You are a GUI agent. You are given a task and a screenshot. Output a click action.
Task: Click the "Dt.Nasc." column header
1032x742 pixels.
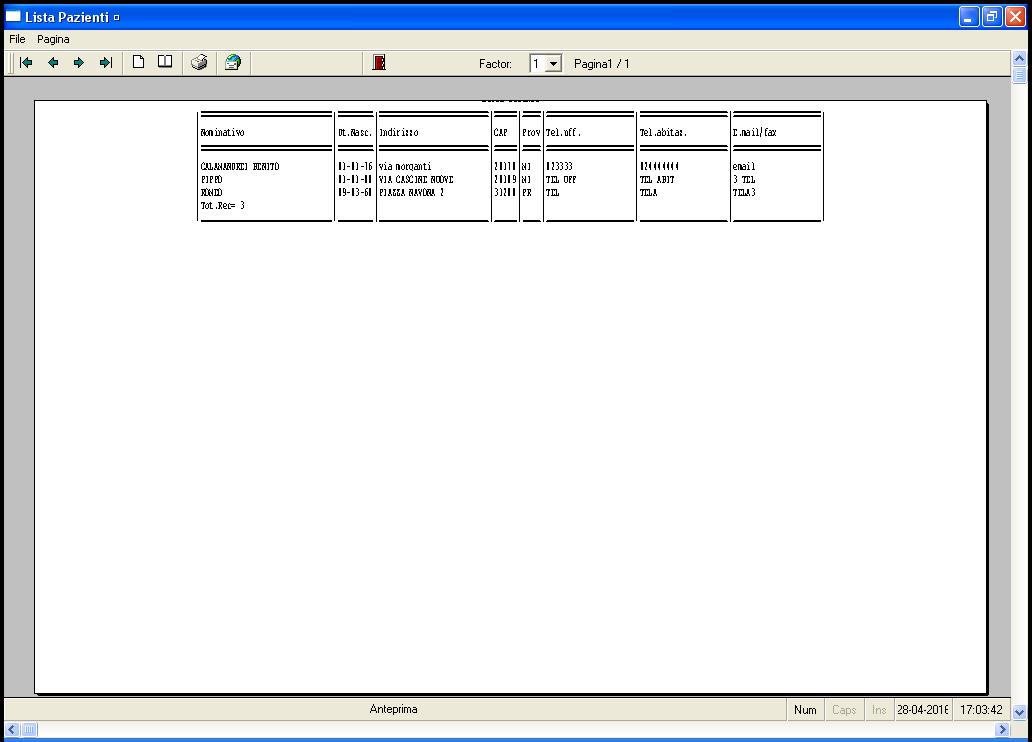[x=355, y=132]
